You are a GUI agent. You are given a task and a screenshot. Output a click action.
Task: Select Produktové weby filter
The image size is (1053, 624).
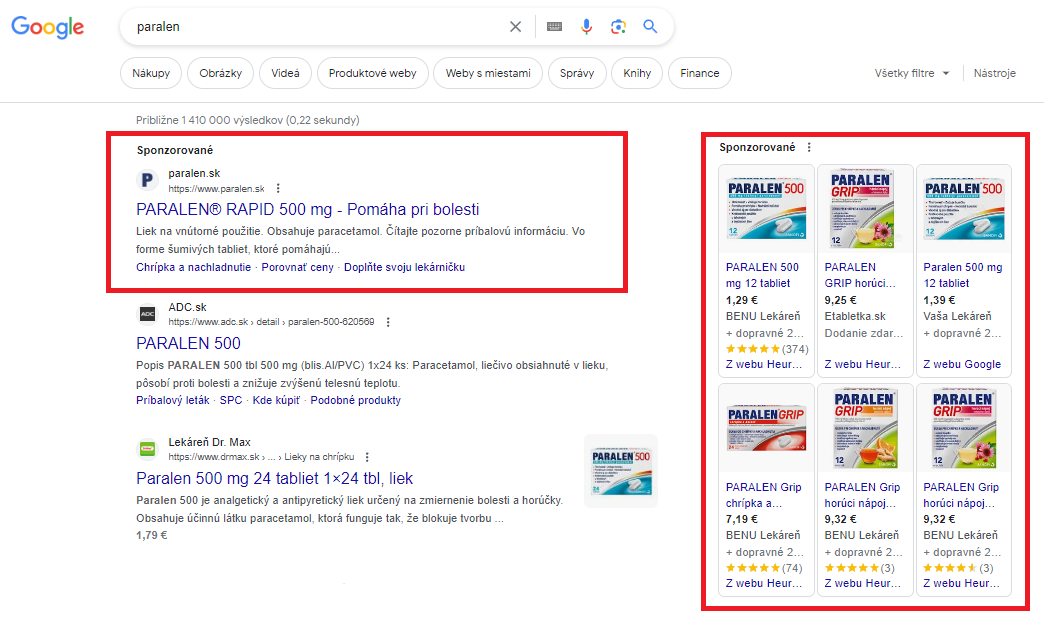[x=373, y=73]
